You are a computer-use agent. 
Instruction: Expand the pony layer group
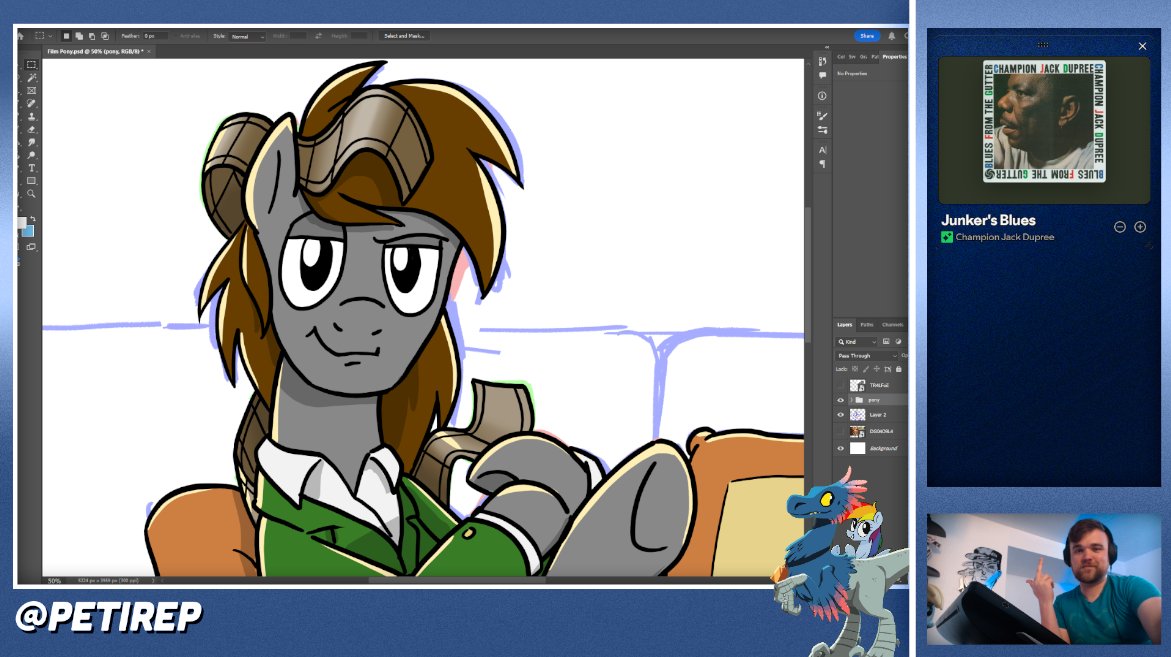[851, 400]
